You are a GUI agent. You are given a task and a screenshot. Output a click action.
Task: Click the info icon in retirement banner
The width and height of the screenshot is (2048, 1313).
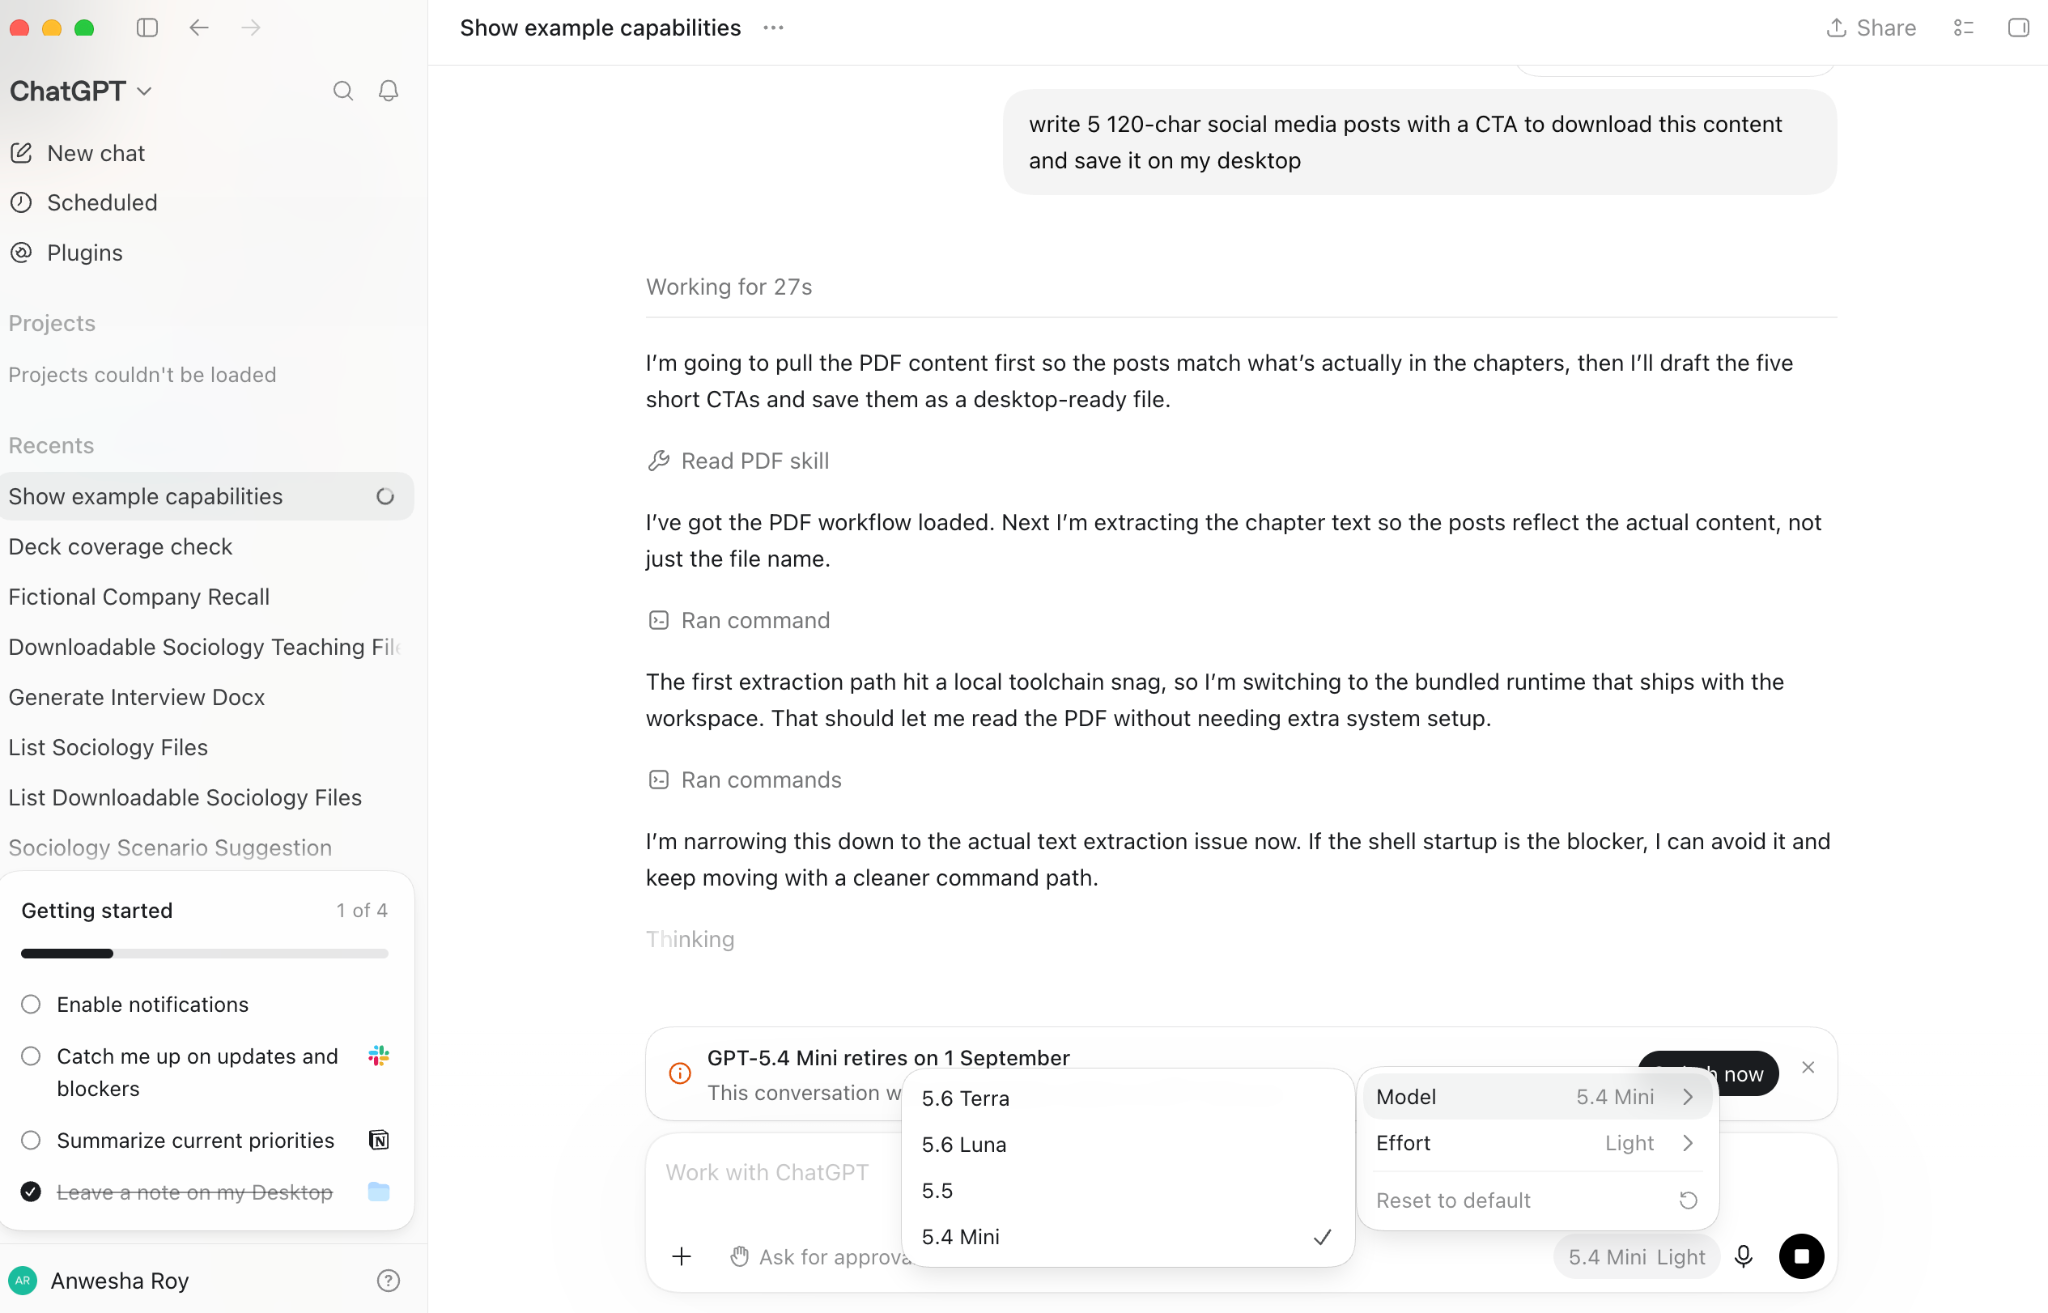(680, 1073)
